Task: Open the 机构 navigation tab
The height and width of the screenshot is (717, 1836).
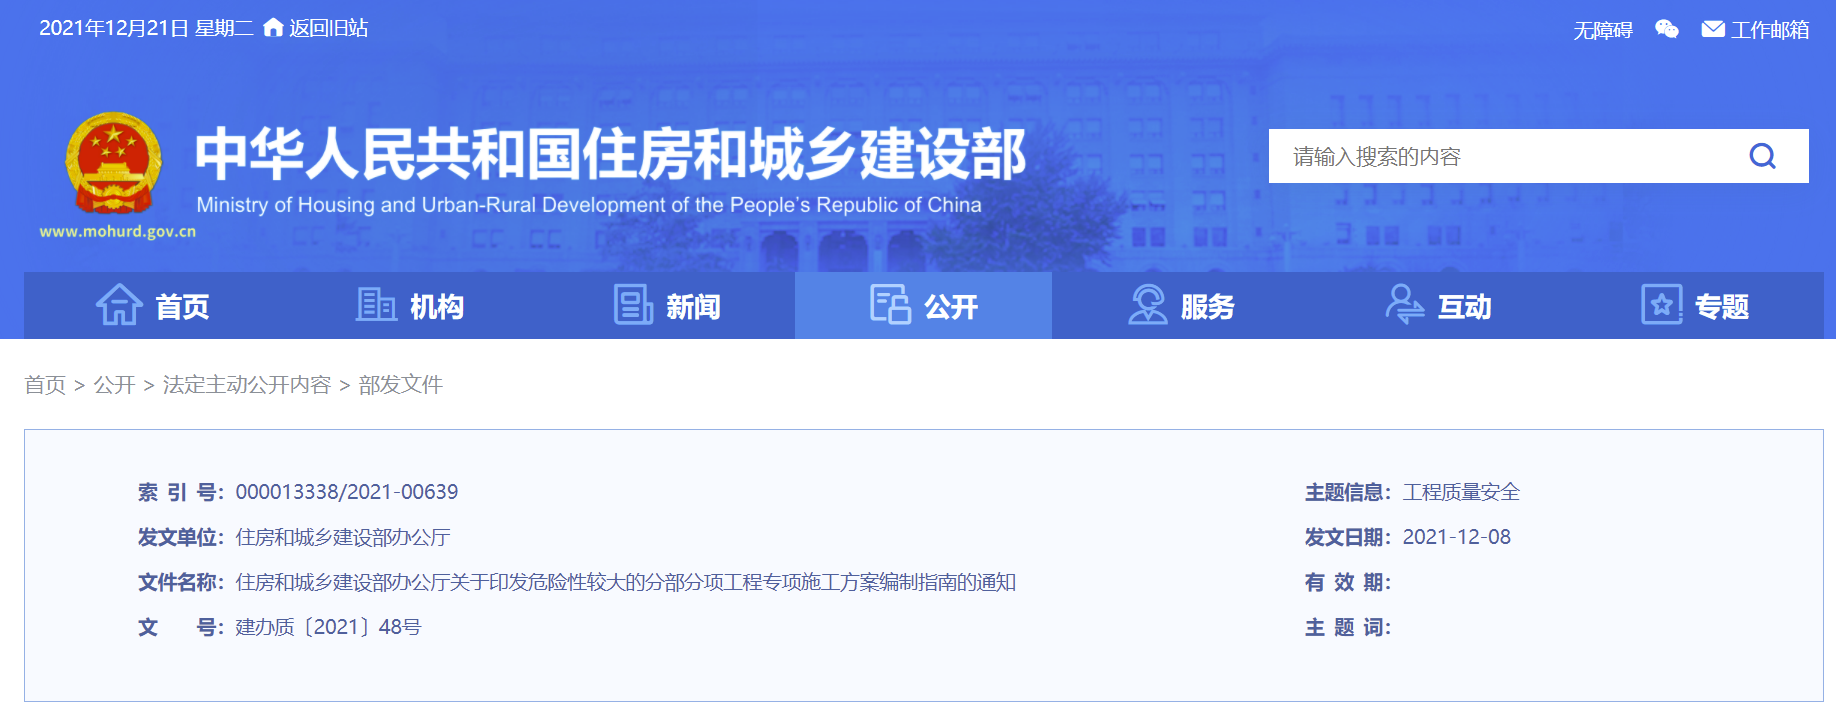Action: (x=410, y=305)
